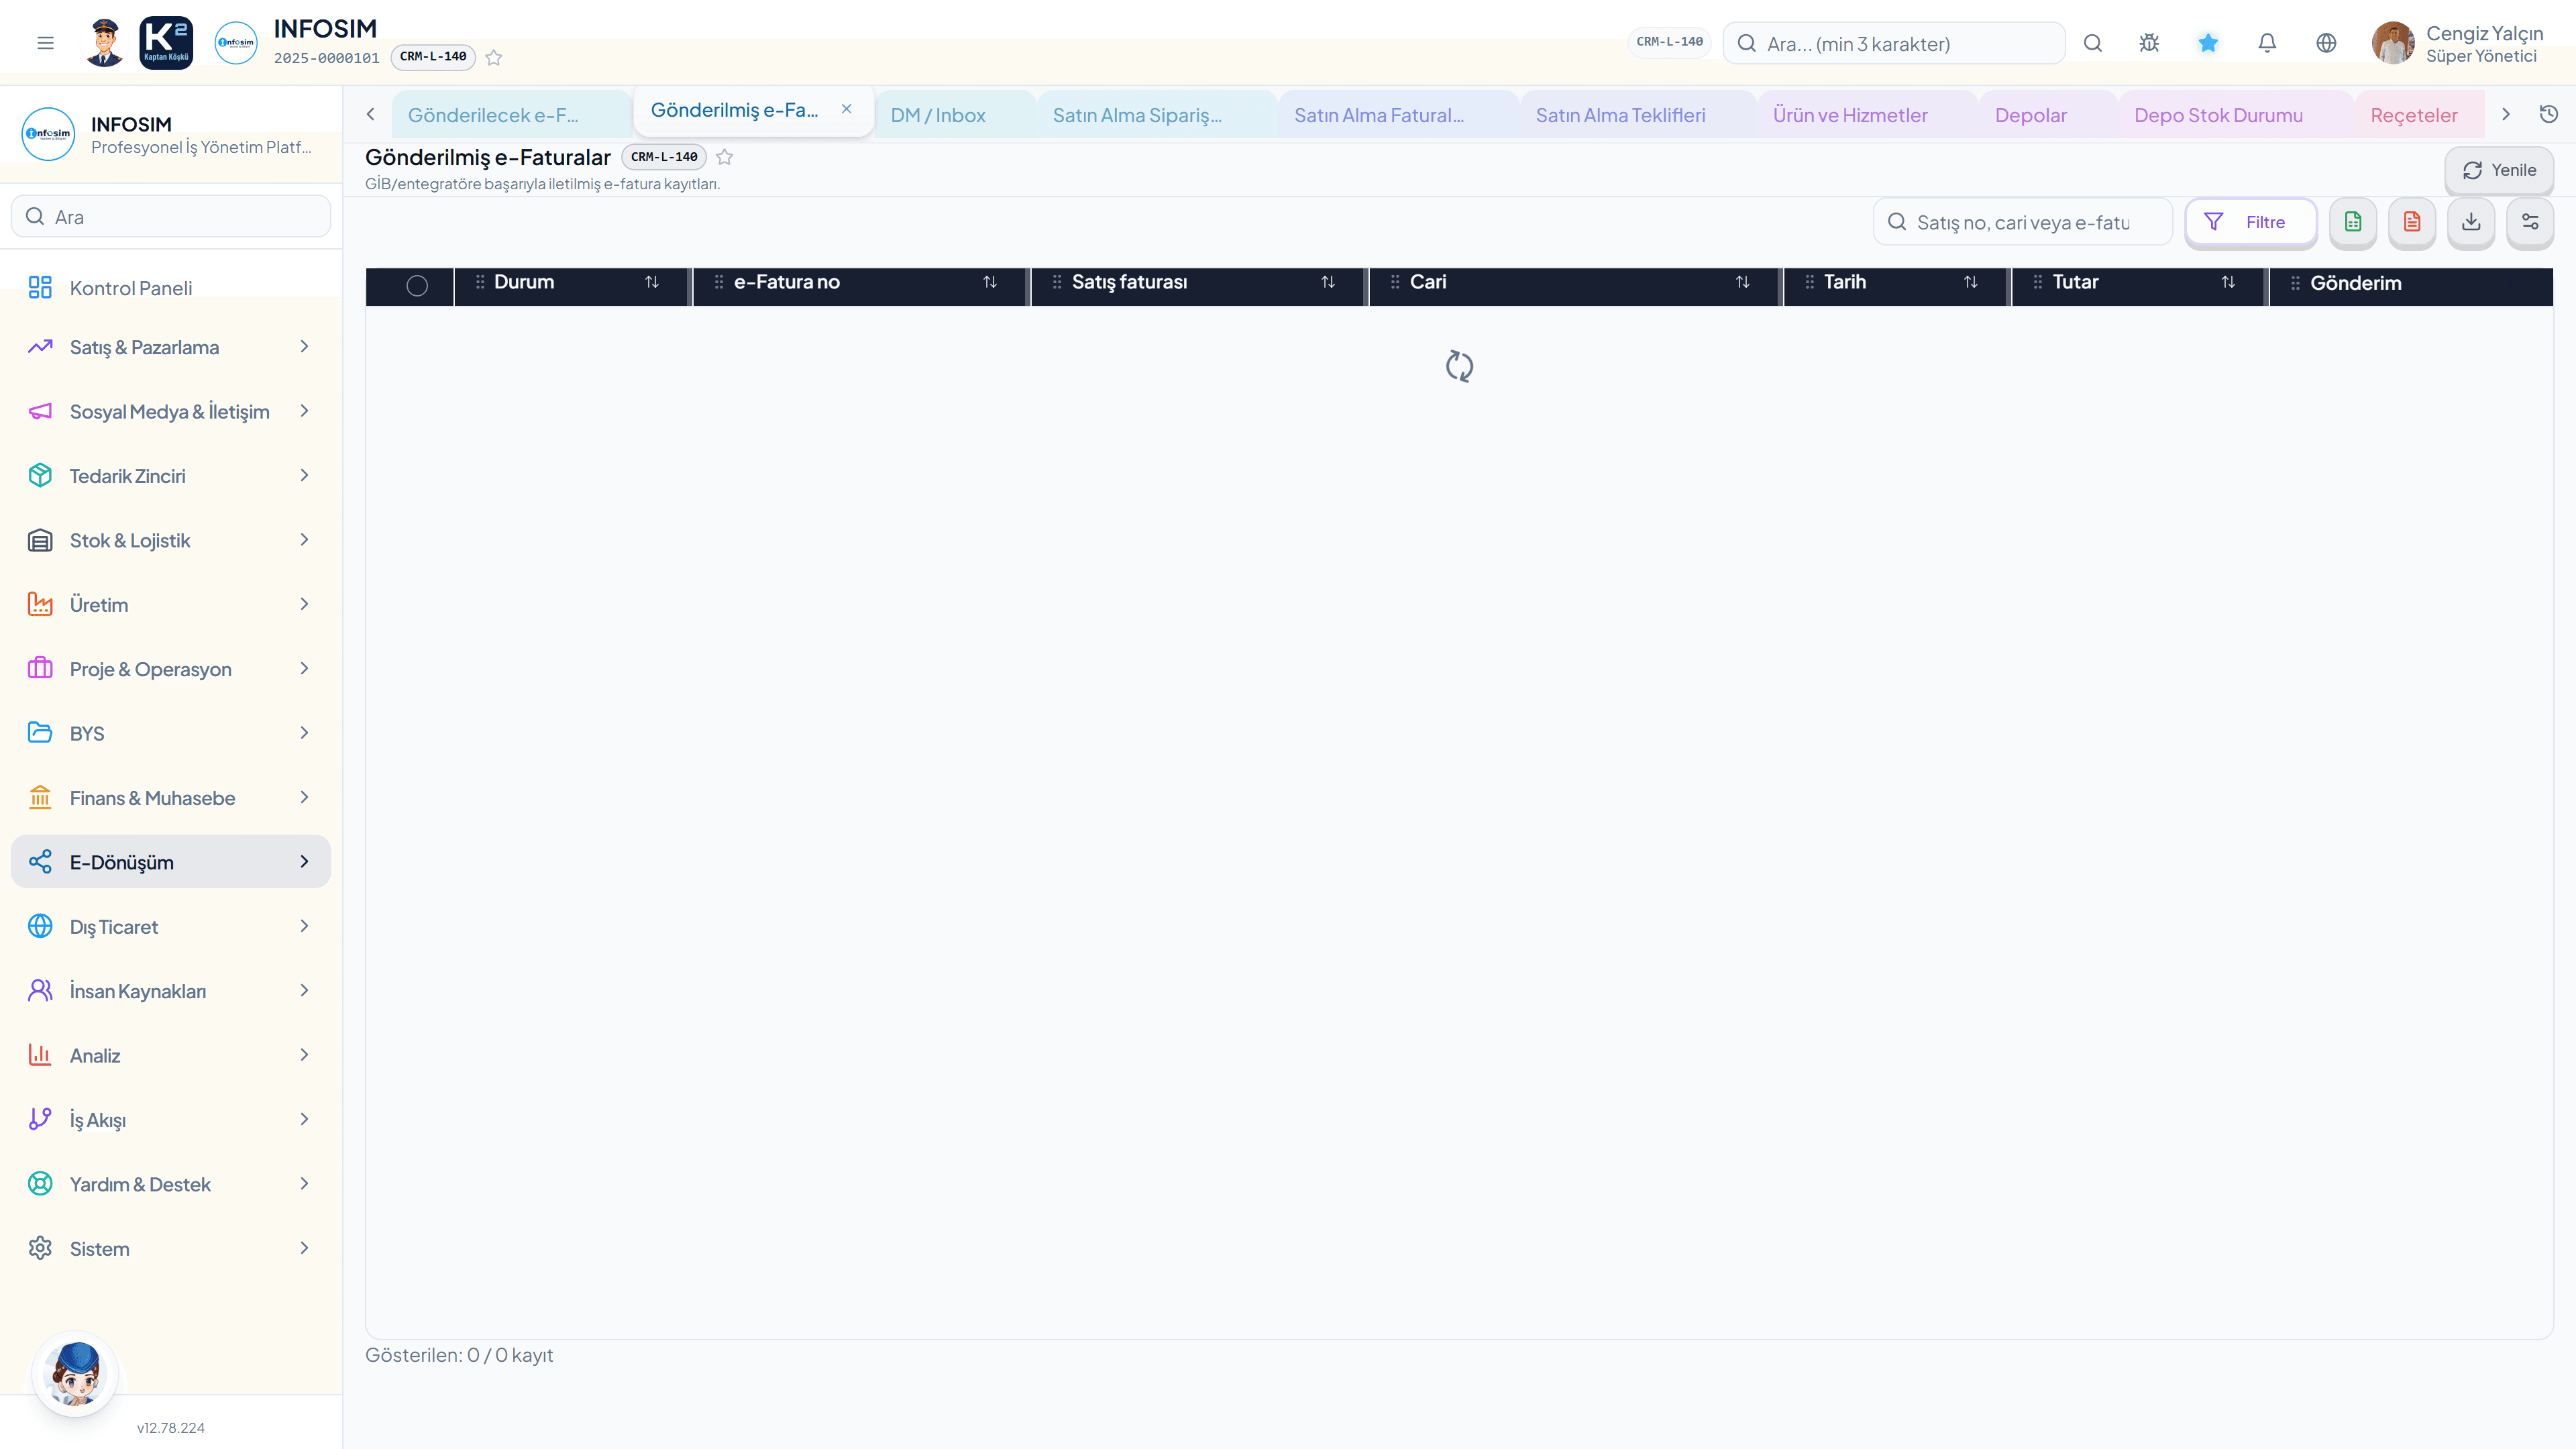
Task: Close the Gönderilmiş e-Faturalar tab
Action: tap(846, 109)
